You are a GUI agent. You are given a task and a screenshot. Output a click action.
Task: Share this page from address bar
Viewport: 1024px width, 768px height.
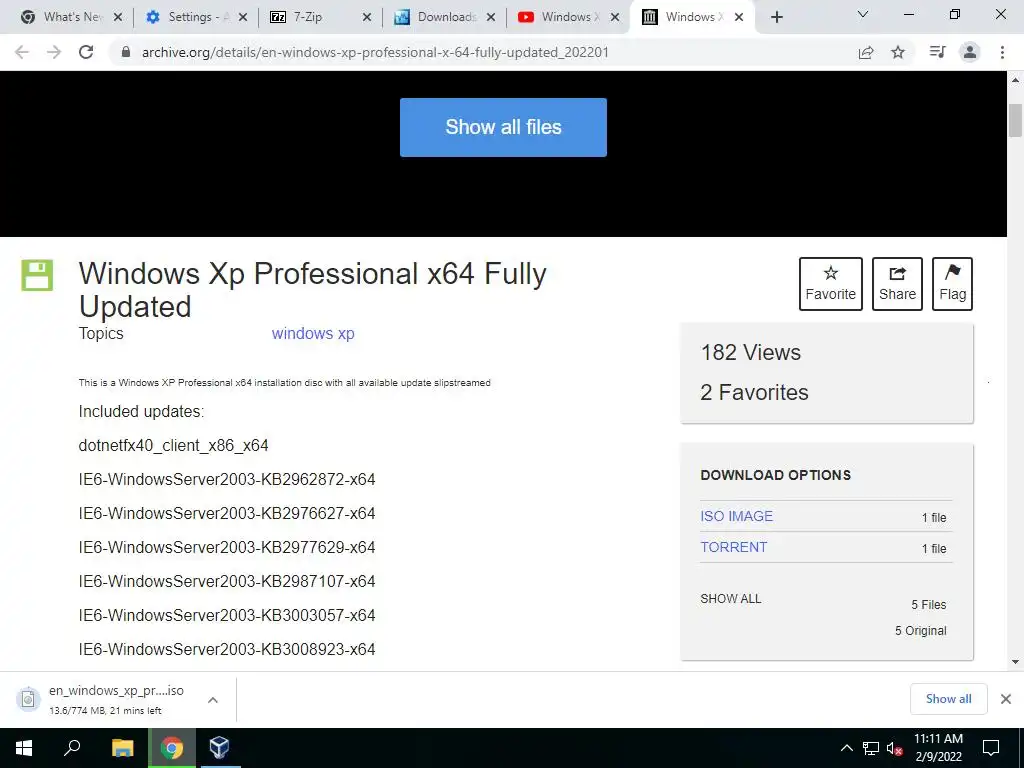866,52
